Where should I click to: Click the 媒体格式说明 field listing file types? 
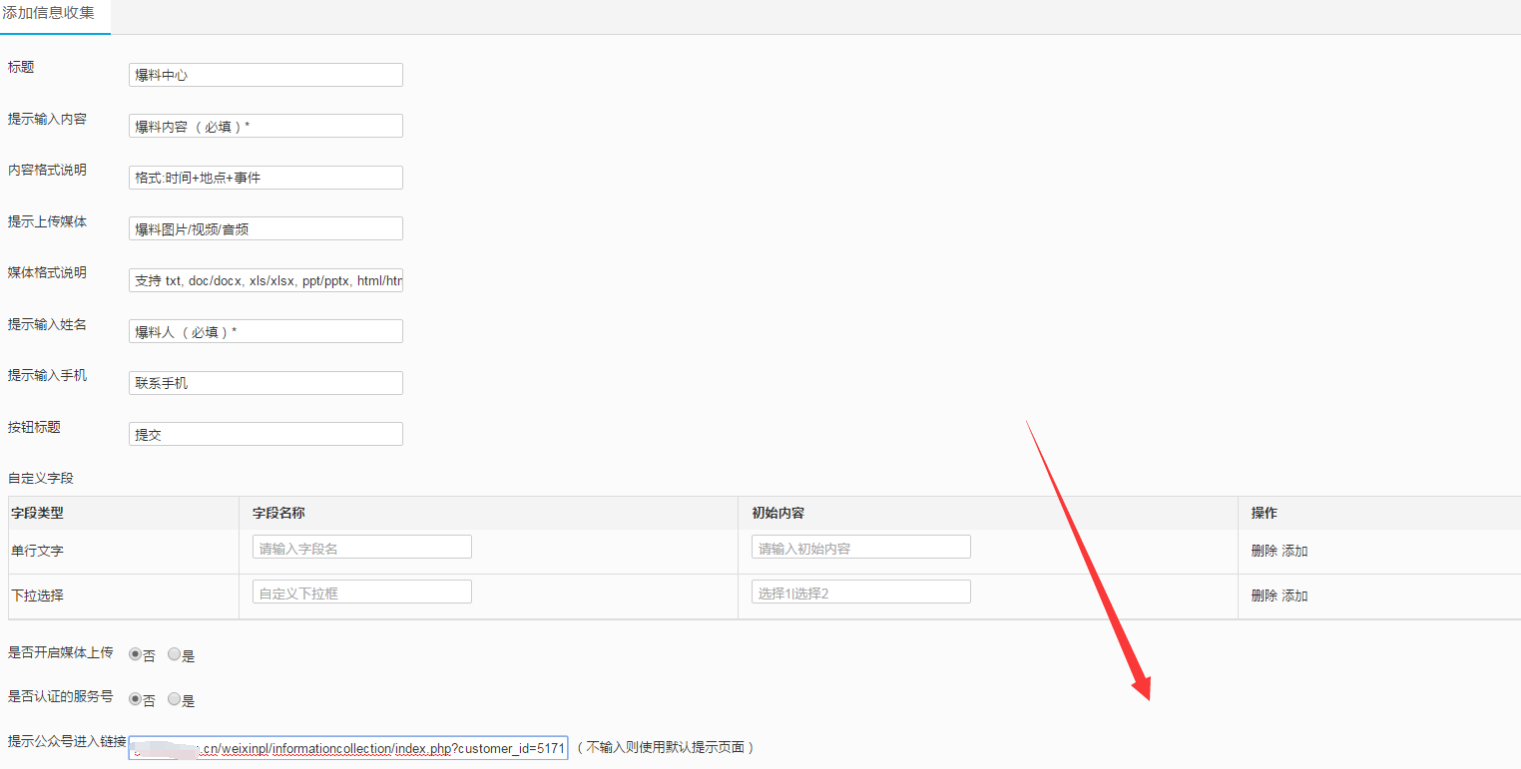[265, 281]
